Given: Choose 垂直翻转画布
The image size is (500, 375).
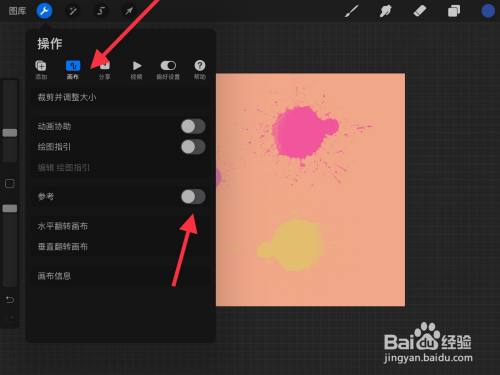Looking at the screenshot, I should (x=121, y=247).
